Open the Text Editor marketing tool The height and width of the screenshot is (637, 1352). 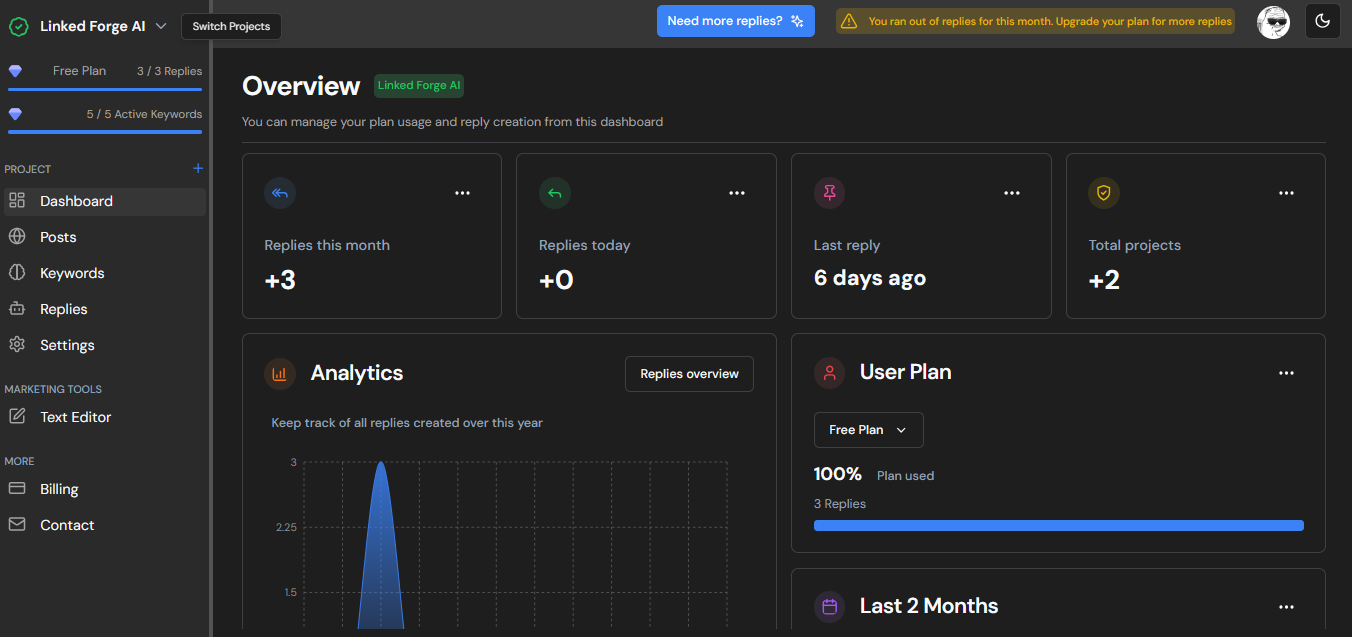[x=105, y=417]
